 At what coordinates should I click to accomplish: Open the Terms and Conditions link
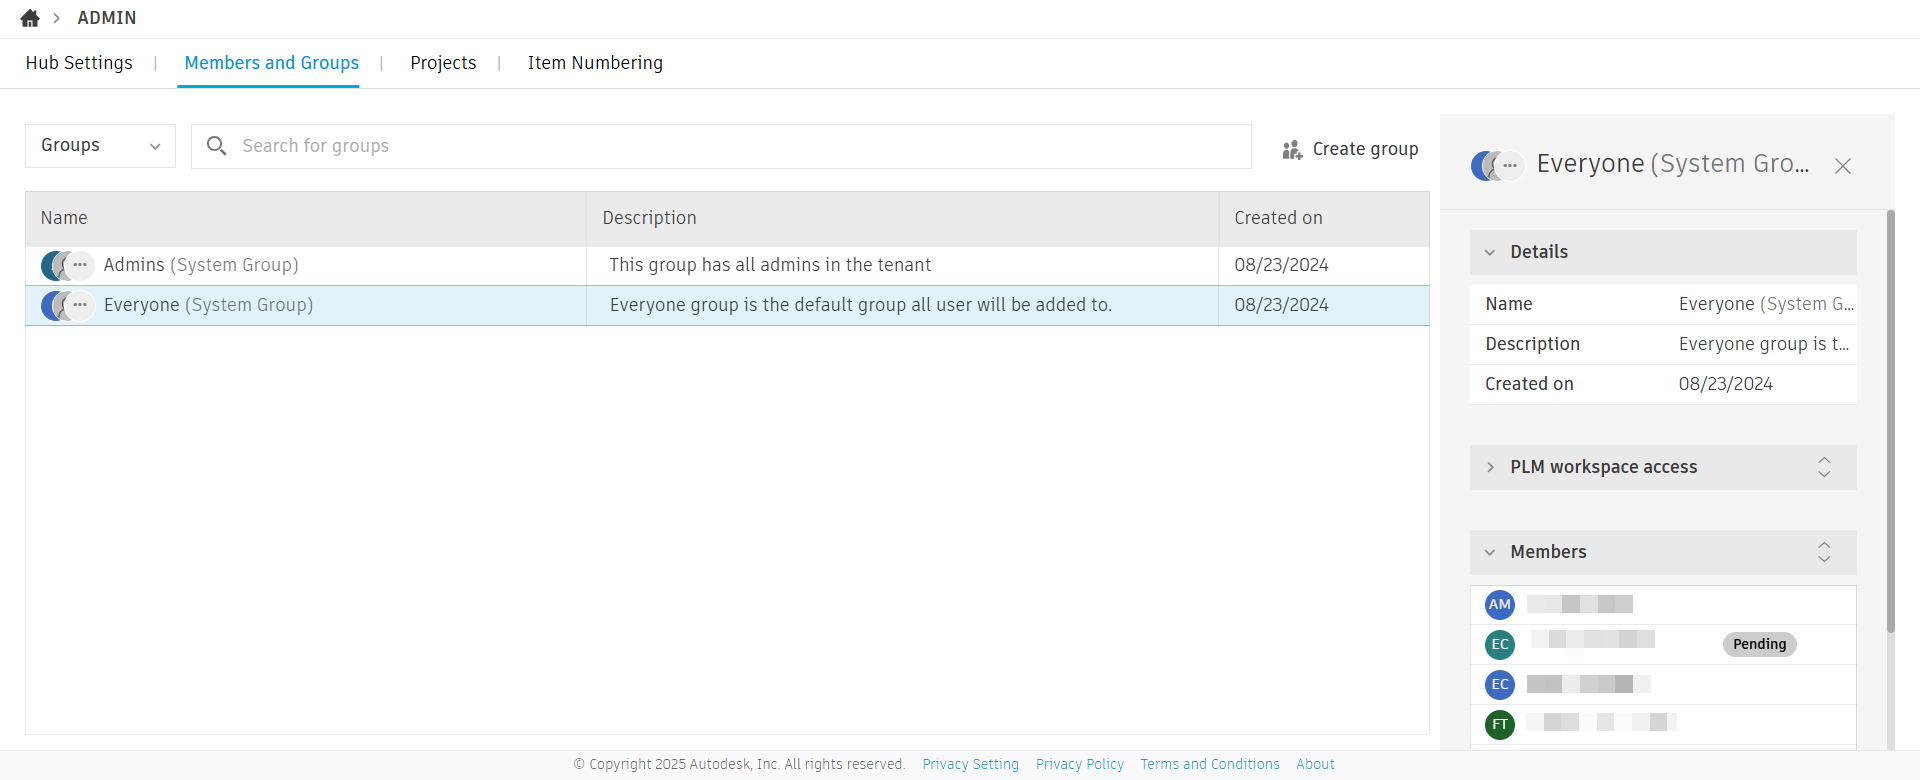click(x=1209, y=764)
